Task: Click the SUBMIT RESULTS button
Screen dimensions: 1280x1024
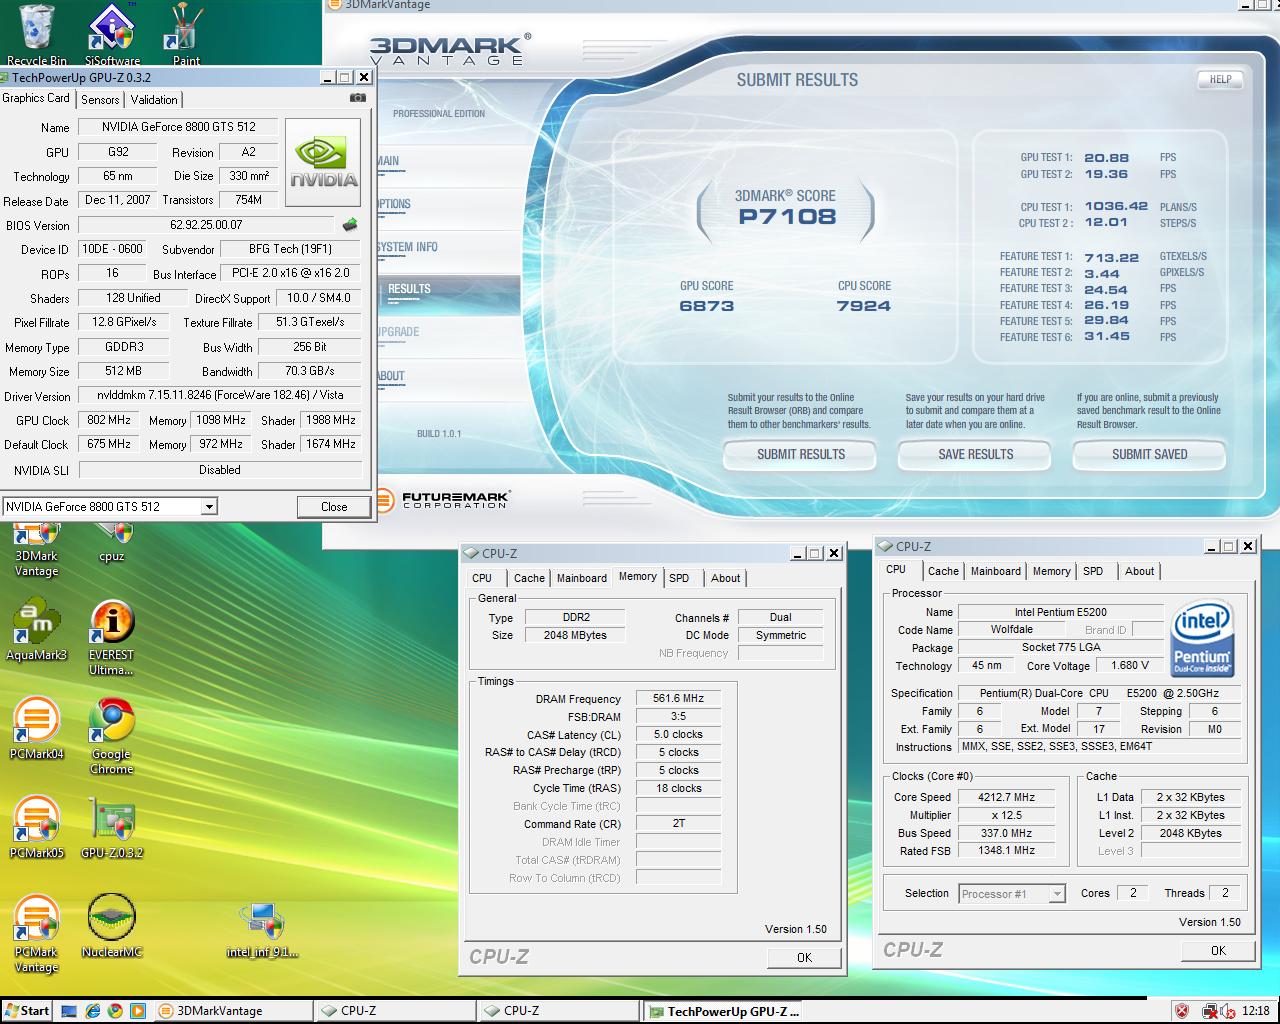Action: tap(801, 454)
